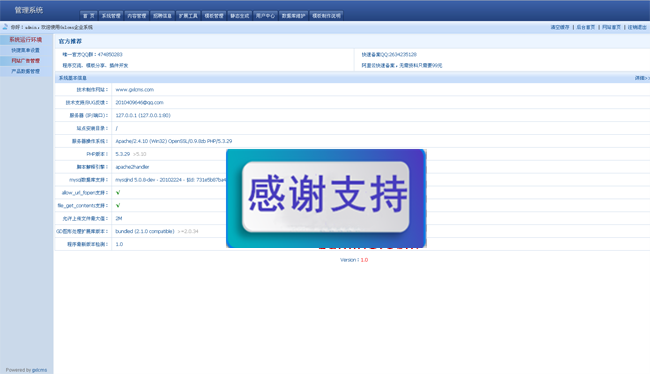Go to the 模板管理 tab
This screenshot has width=650, height=374.
(214, 16)
